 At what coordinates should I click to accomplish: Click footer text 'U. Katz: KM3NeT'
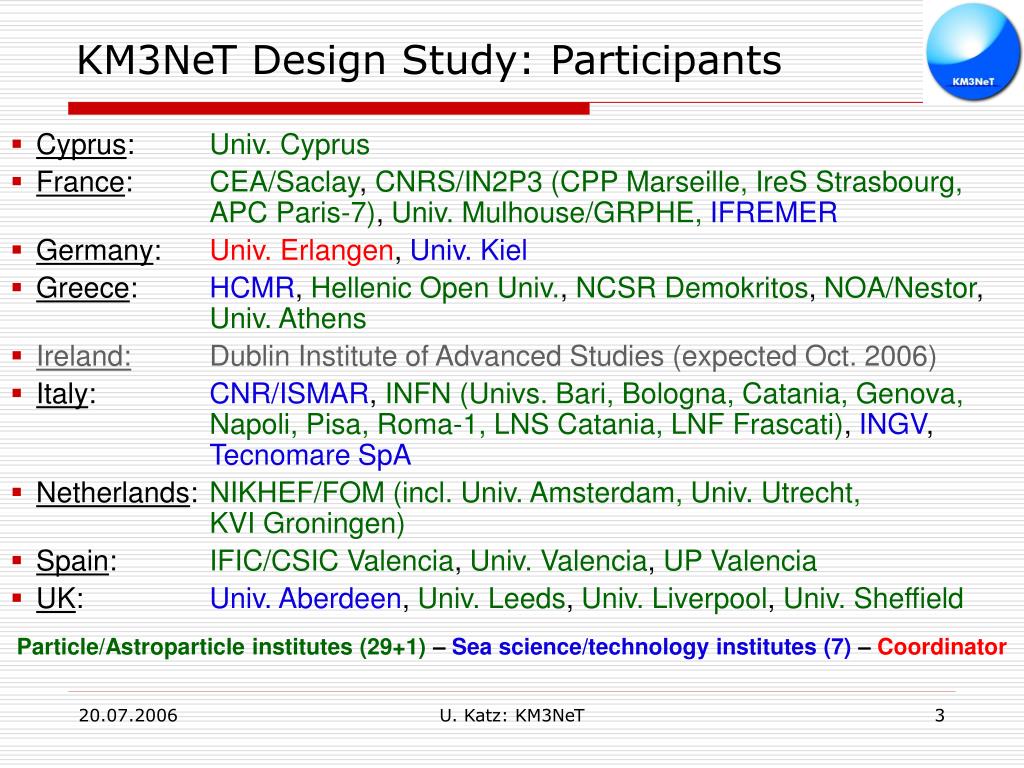pyautogui.click(x=512, y=716)
